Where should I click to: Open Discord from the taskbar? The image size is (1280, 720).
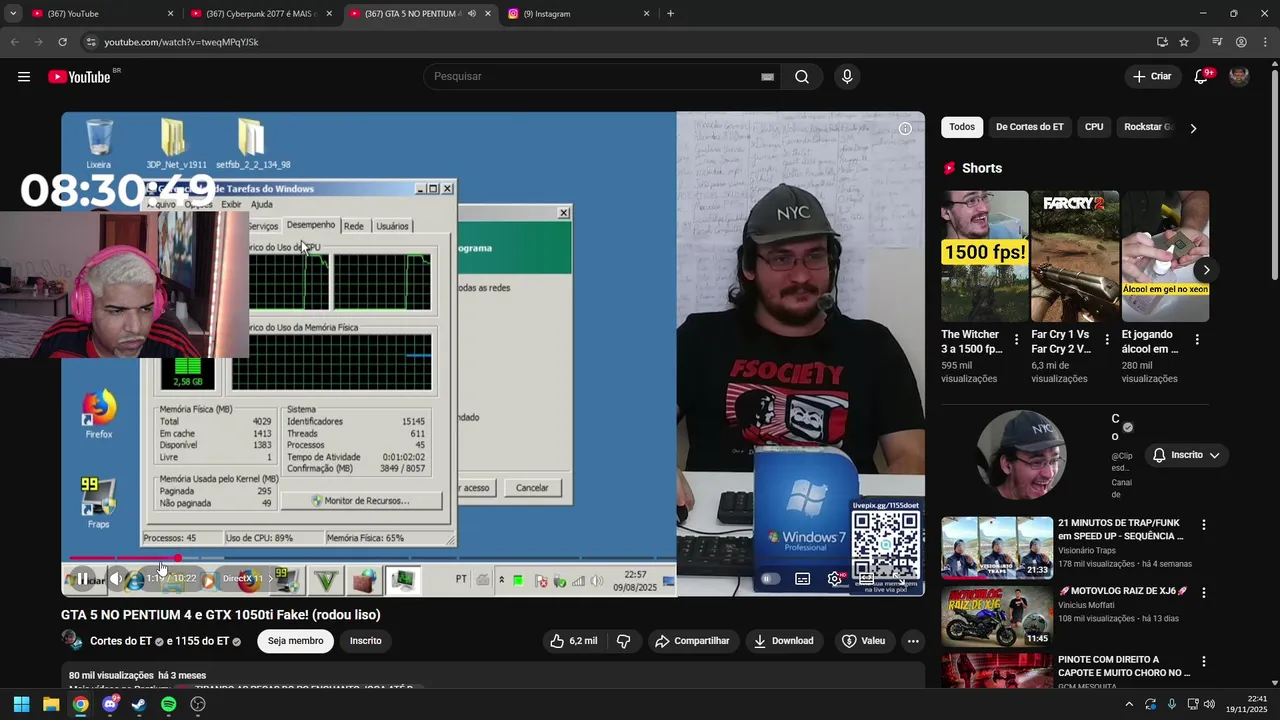click(110, 704)
